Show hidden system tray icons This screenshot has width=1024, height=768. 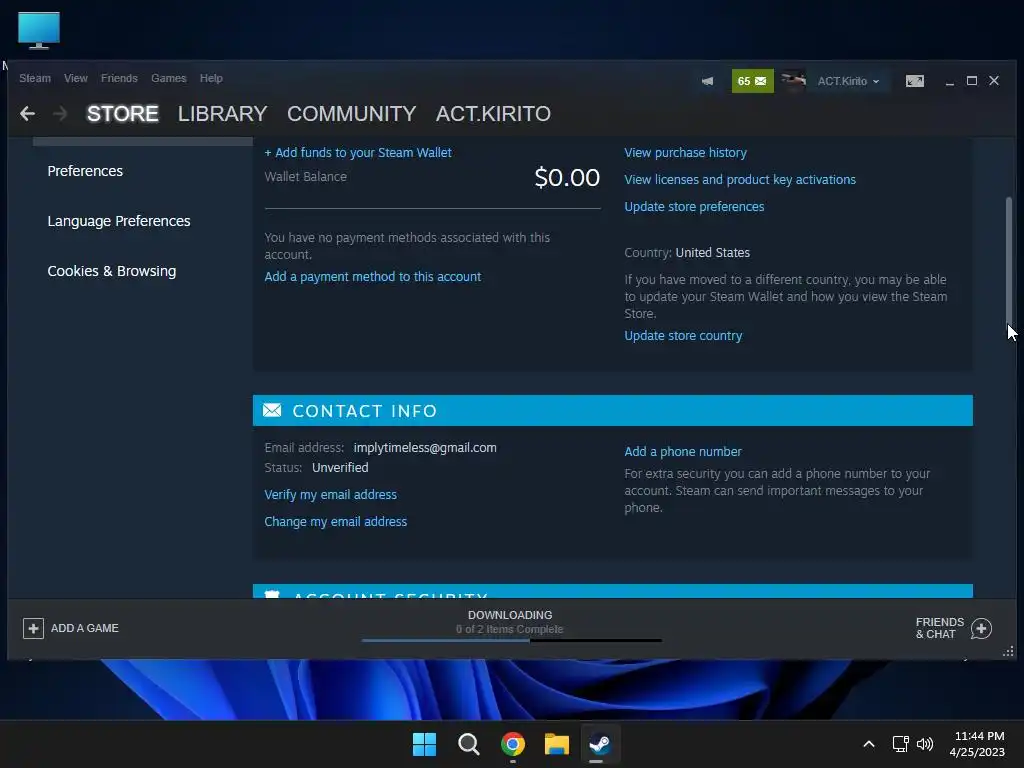click(869, 744)
